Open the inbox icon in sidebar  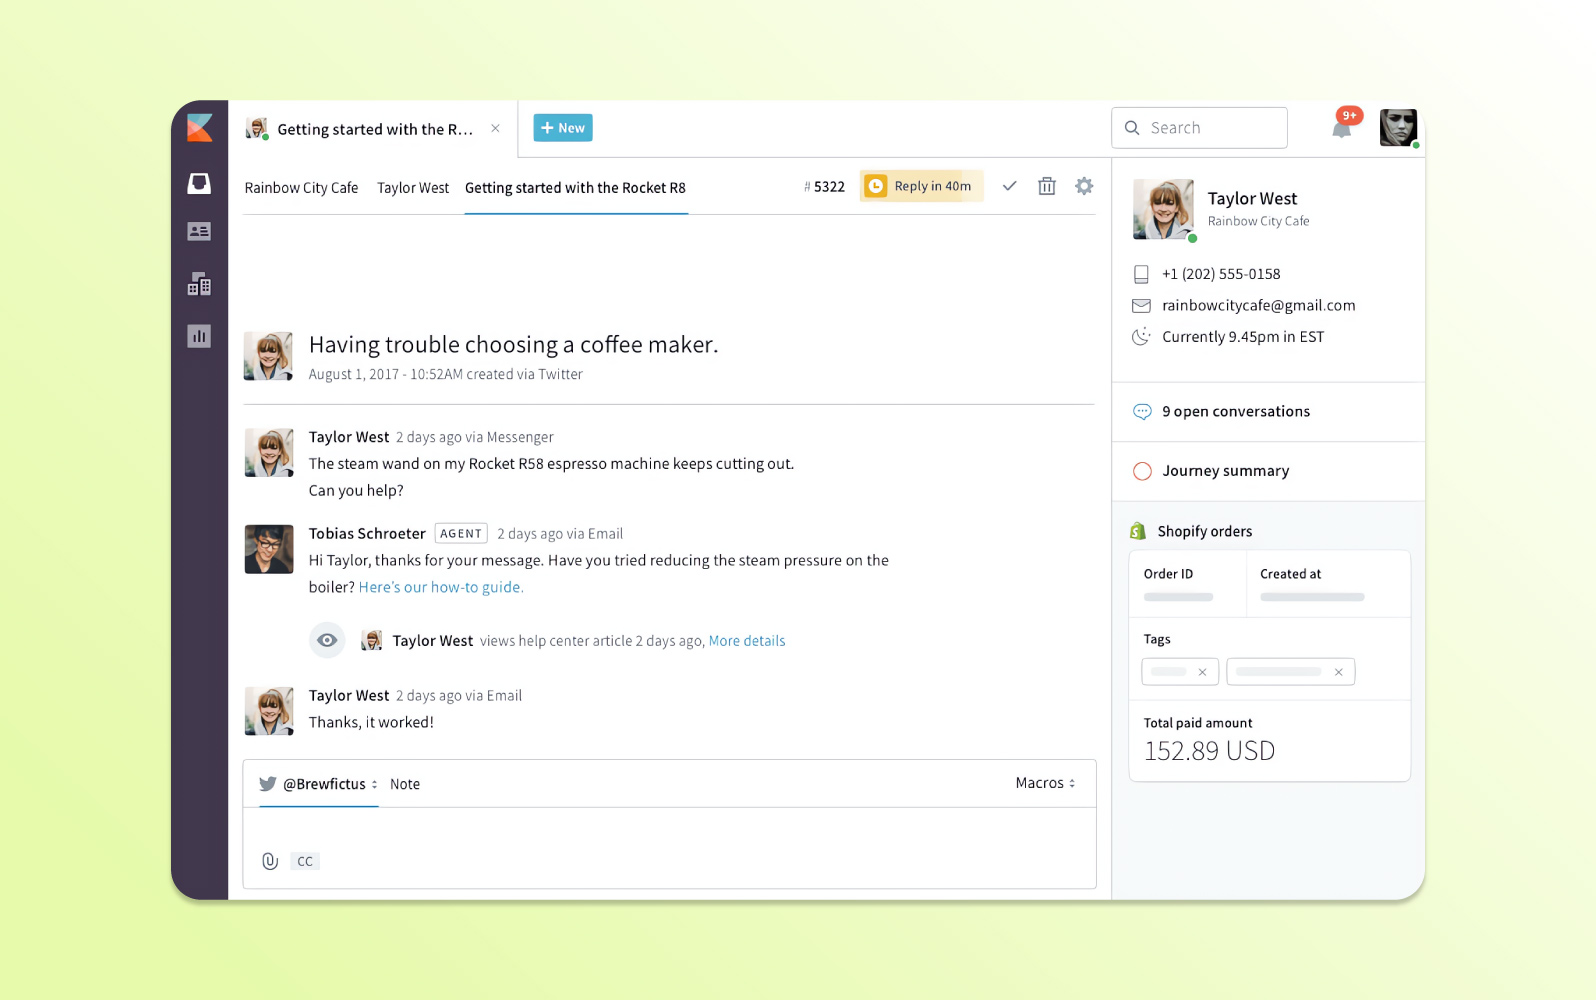(x=199, y=183)
